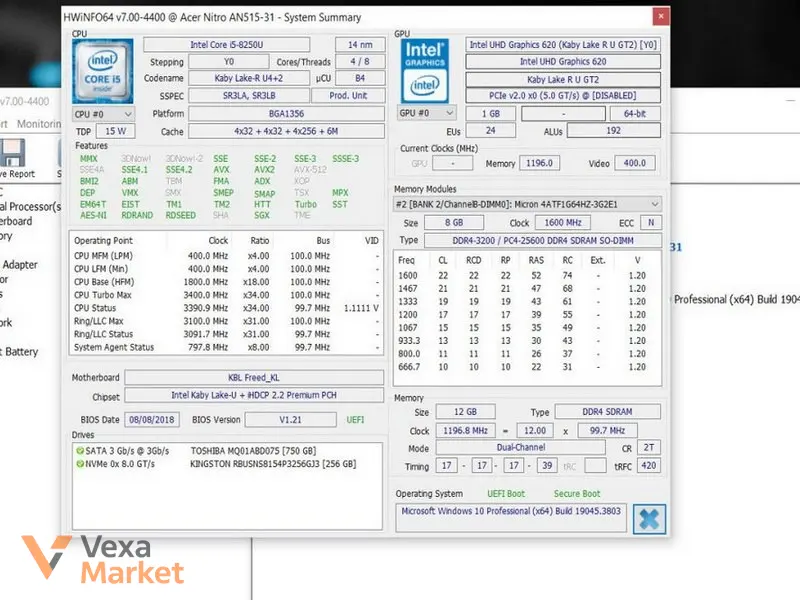The image size is (800, 600).
Task: Select the 666.7 frequency timing row
Action: point(527,367)
